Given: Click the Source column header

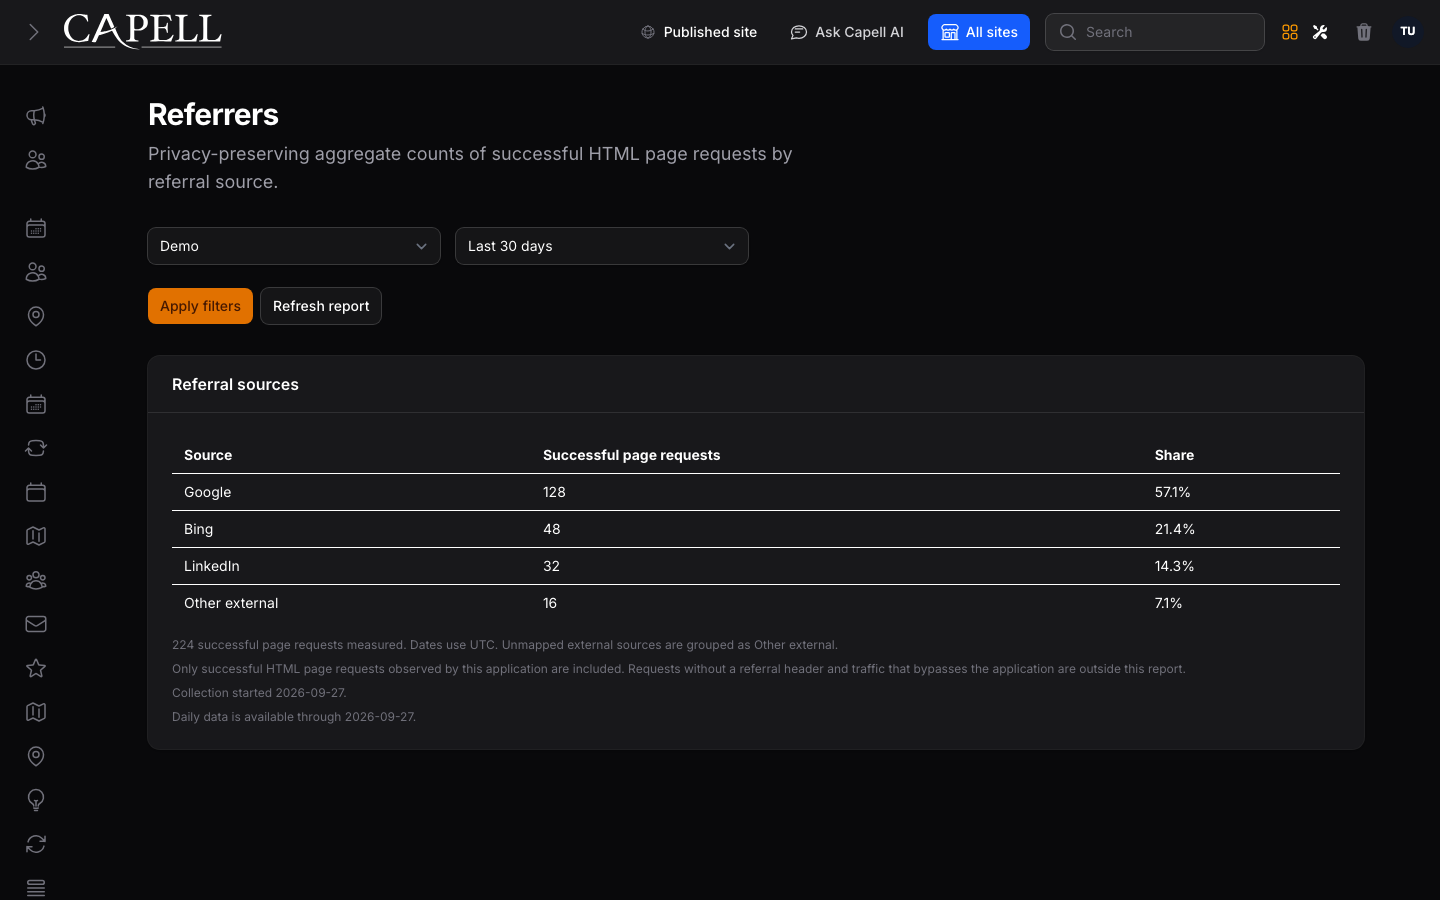Looking at the screenshot, I should (208, 455).
